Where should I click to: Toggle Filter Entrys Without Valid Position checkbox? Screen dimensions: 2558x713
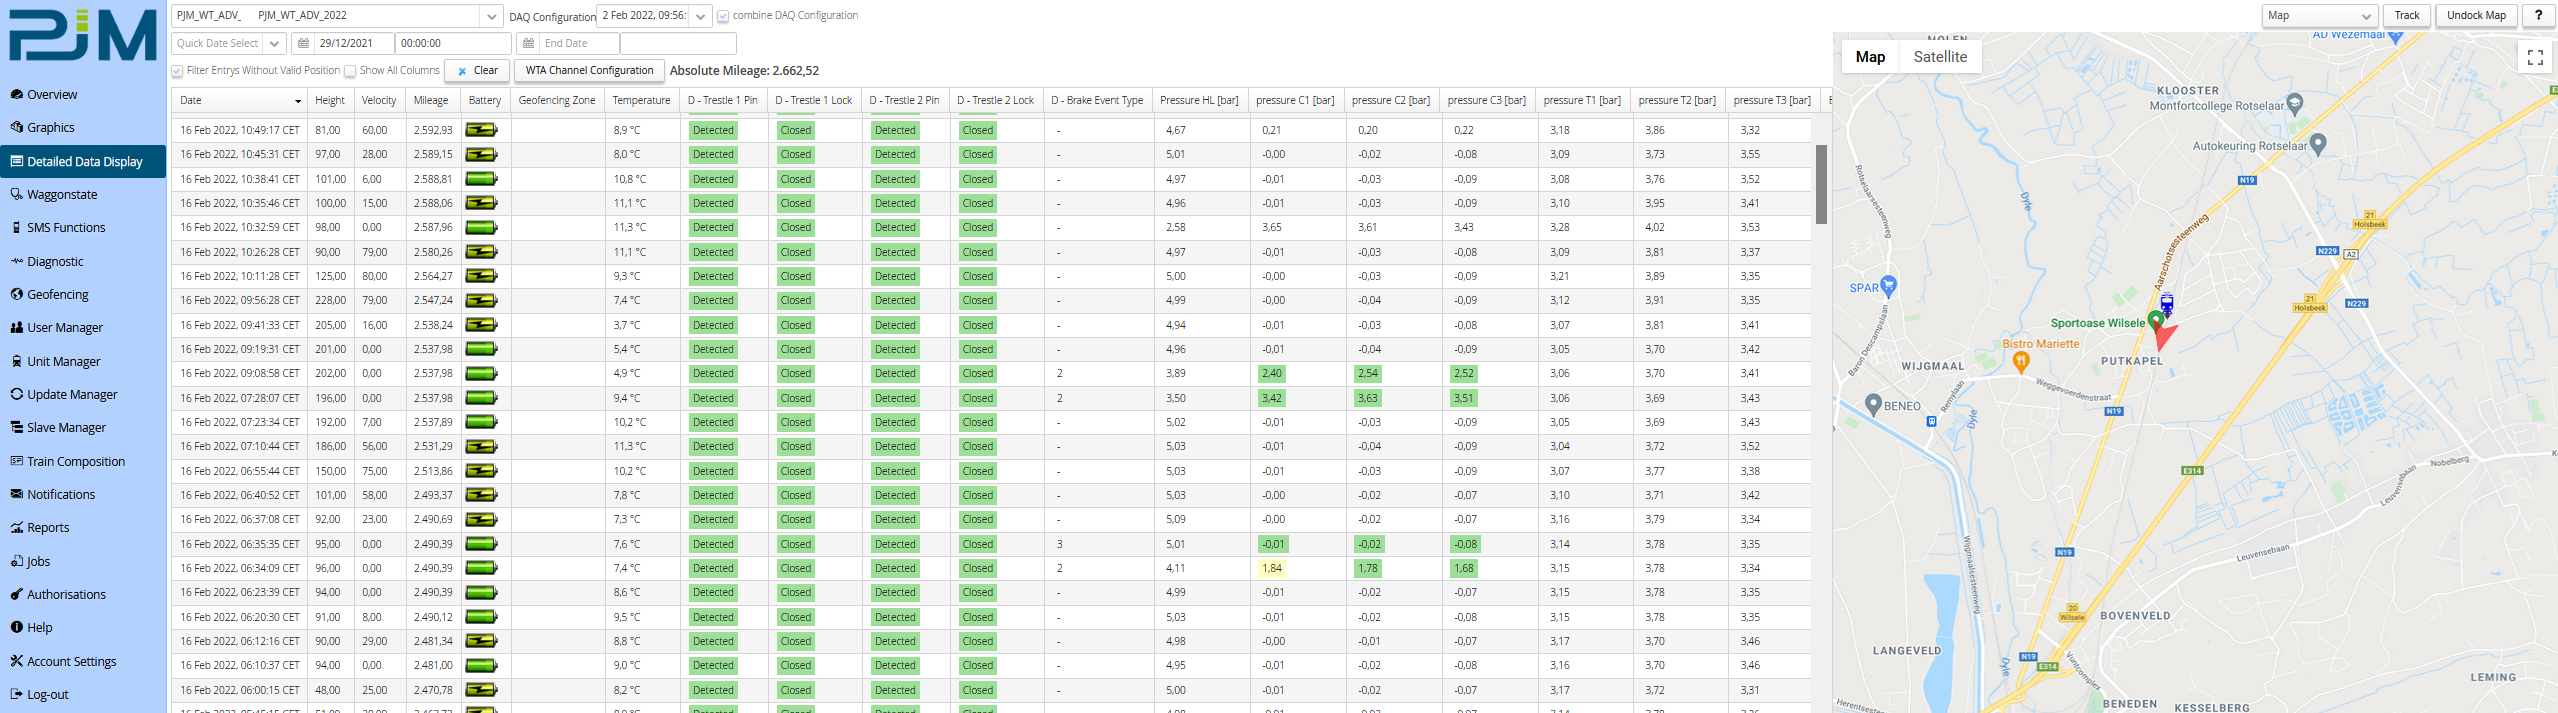pyautogui.click(x=177, y=71)
